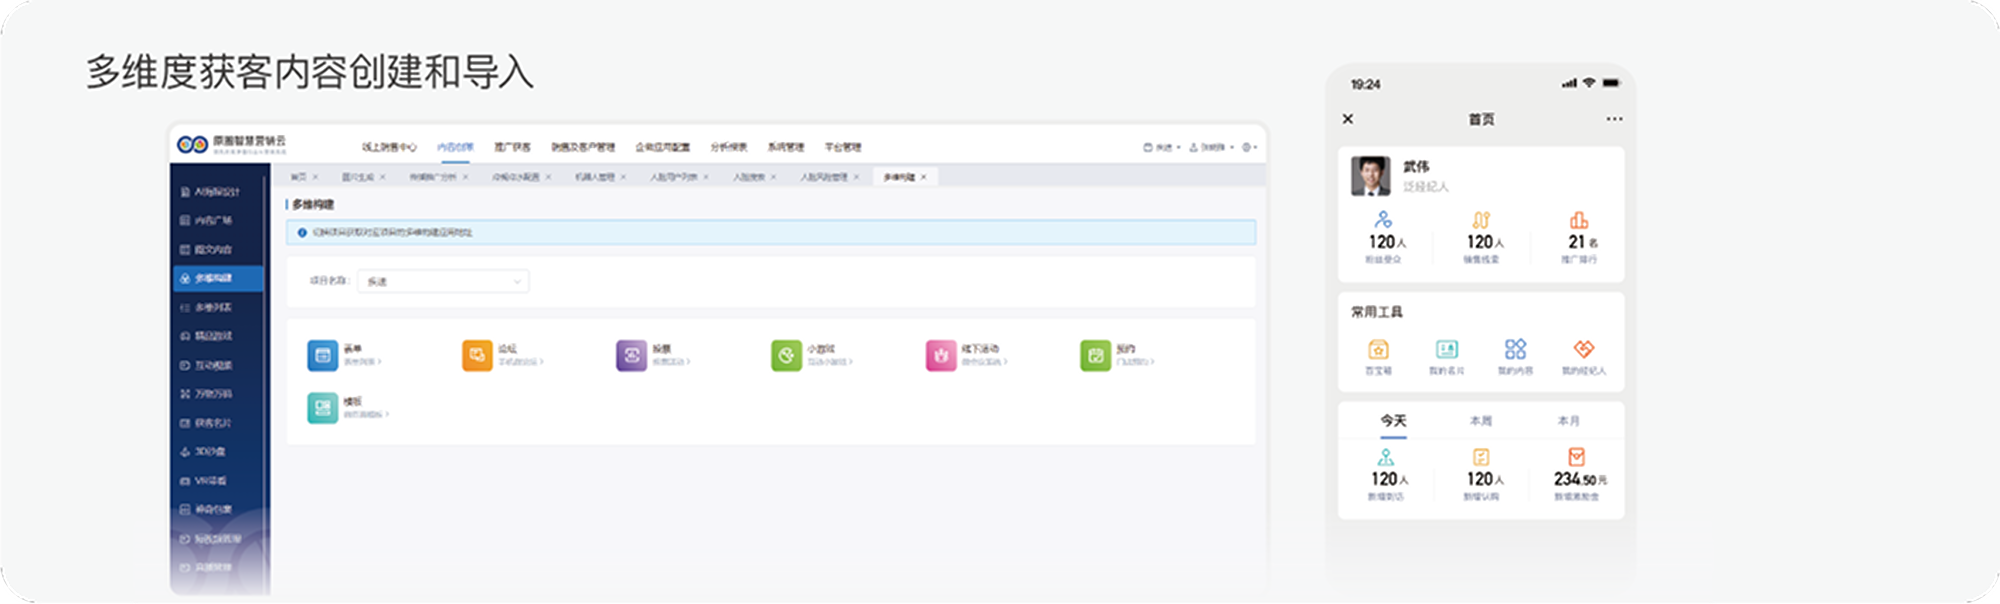The image size is (2000, 604).
Task: Open the pink 线下活动 offline activity icon
Action: (x=940, y=355)
